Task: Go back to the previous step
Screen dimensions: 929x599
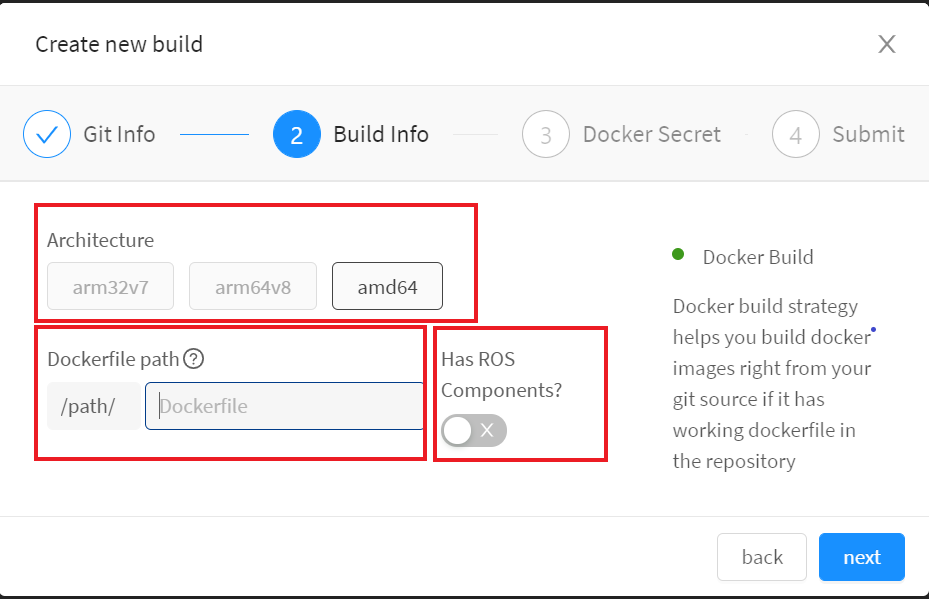Action: point(762,557)
